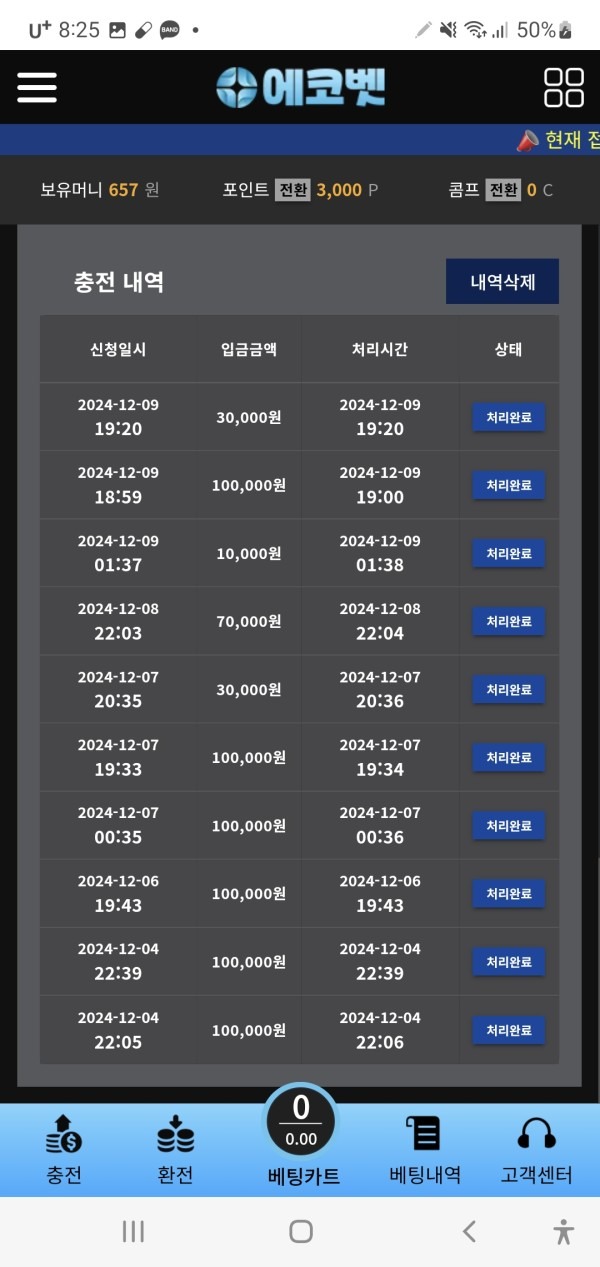This screenshot has height=1267, width=600.
Task: Click 처리완료 on the 30,000원 deposit from 19:20
Action: coord(507,417)
